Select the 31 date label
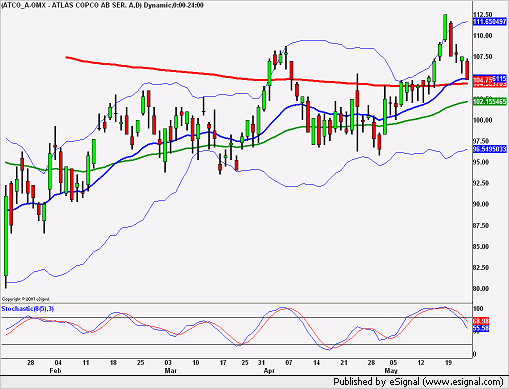Viewport: 509px width, 389px height. point(261,363)
